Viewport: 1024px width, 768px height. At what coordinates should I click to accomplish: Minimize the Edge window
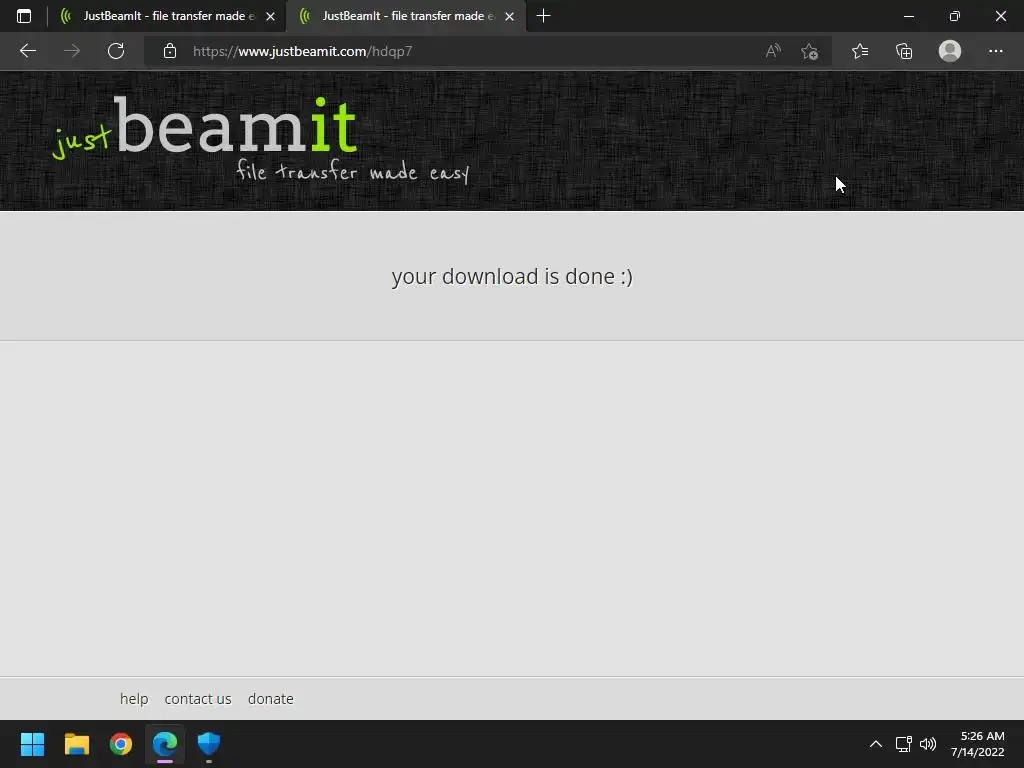[x=908, y=16]
